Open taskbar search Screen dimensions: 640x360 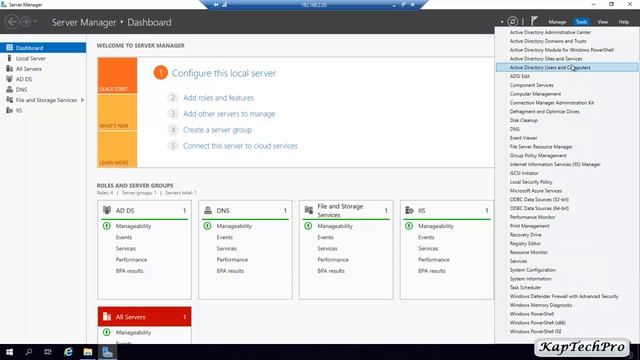(x=29, y=352)
